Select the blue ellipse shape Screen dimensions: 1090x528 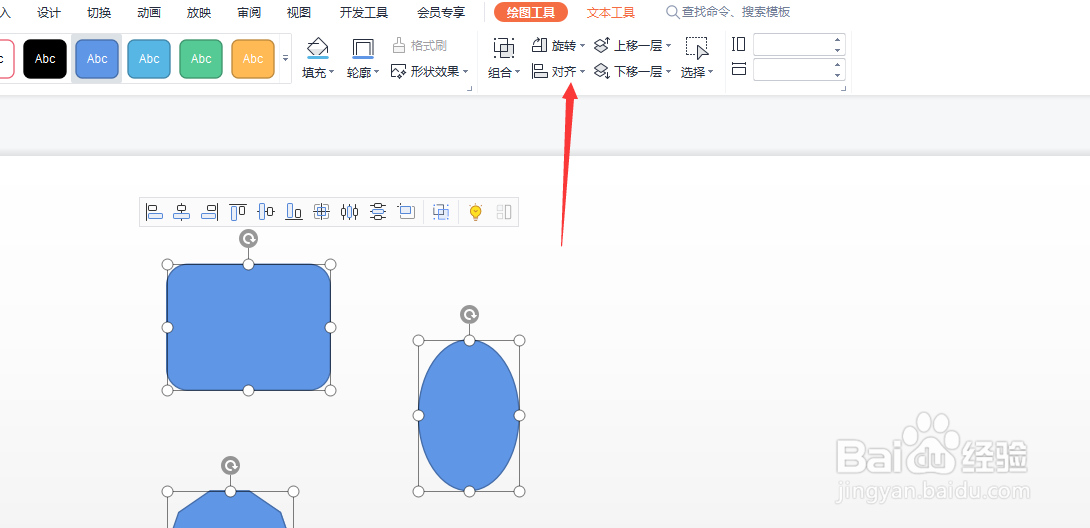tap(469, 415)
